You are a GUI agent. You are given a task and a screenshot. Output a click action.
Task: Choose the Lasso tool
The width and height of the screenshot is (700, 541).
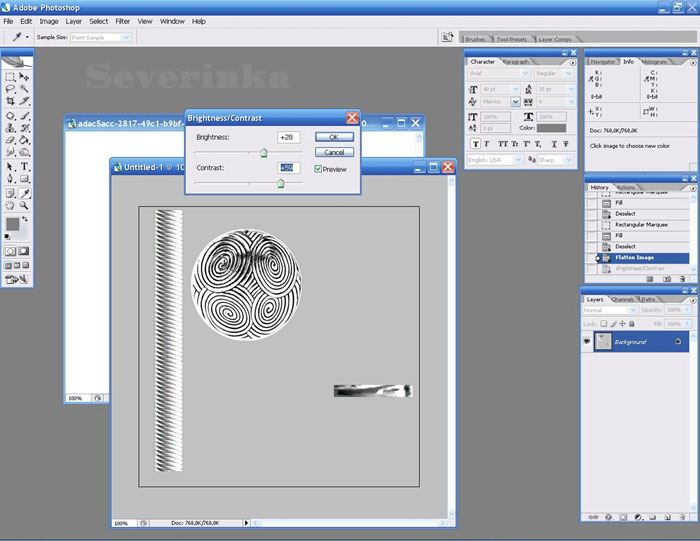11,88
